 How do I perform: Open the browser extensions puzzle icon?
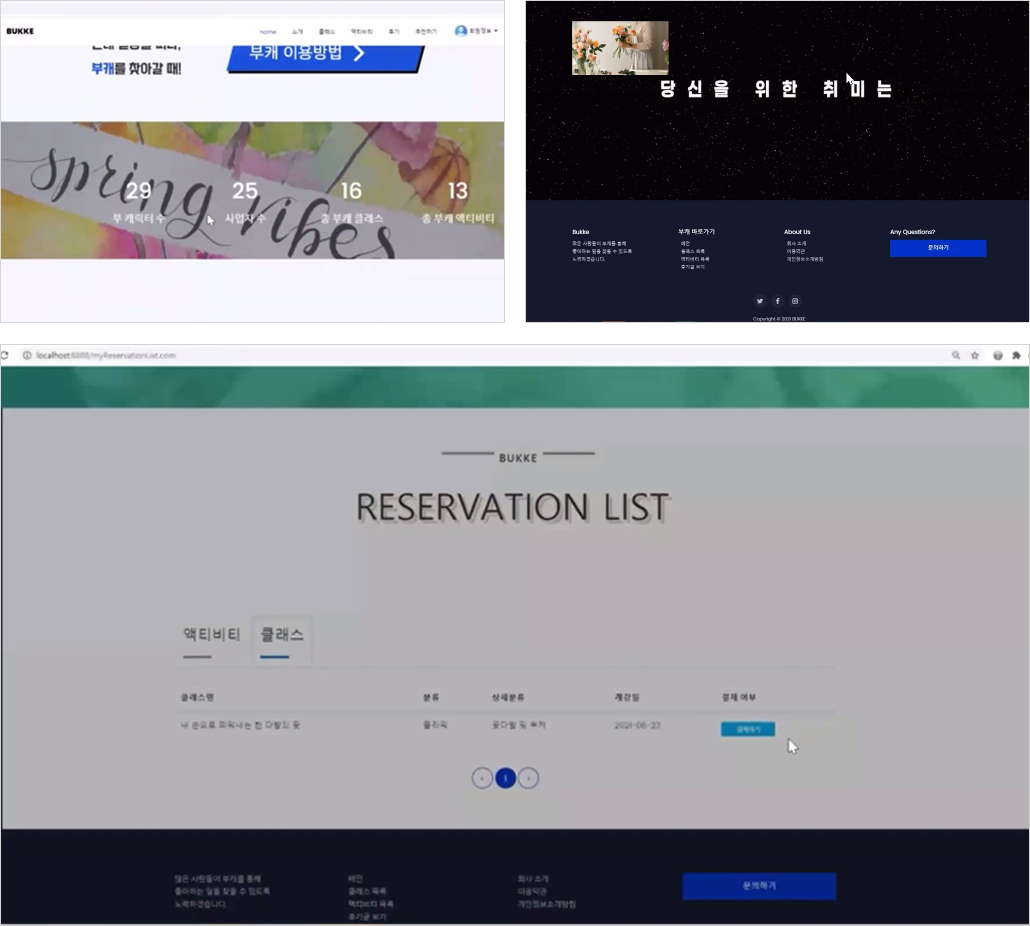point(1016,355)
